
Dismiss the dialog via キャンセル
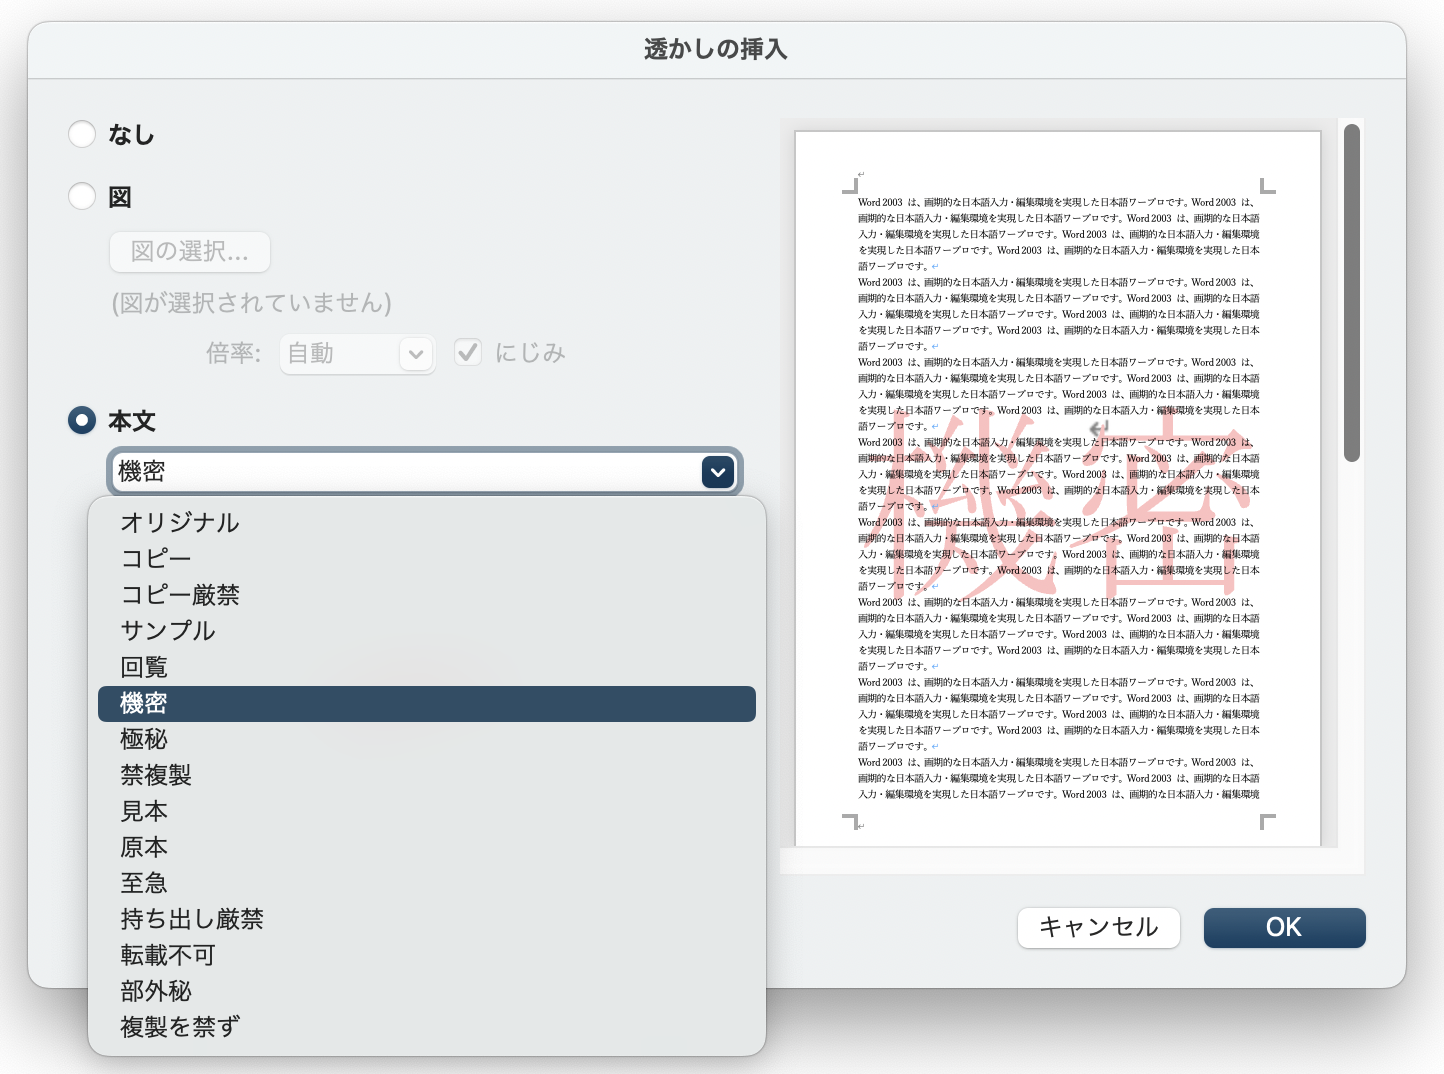pos(1098,927)
